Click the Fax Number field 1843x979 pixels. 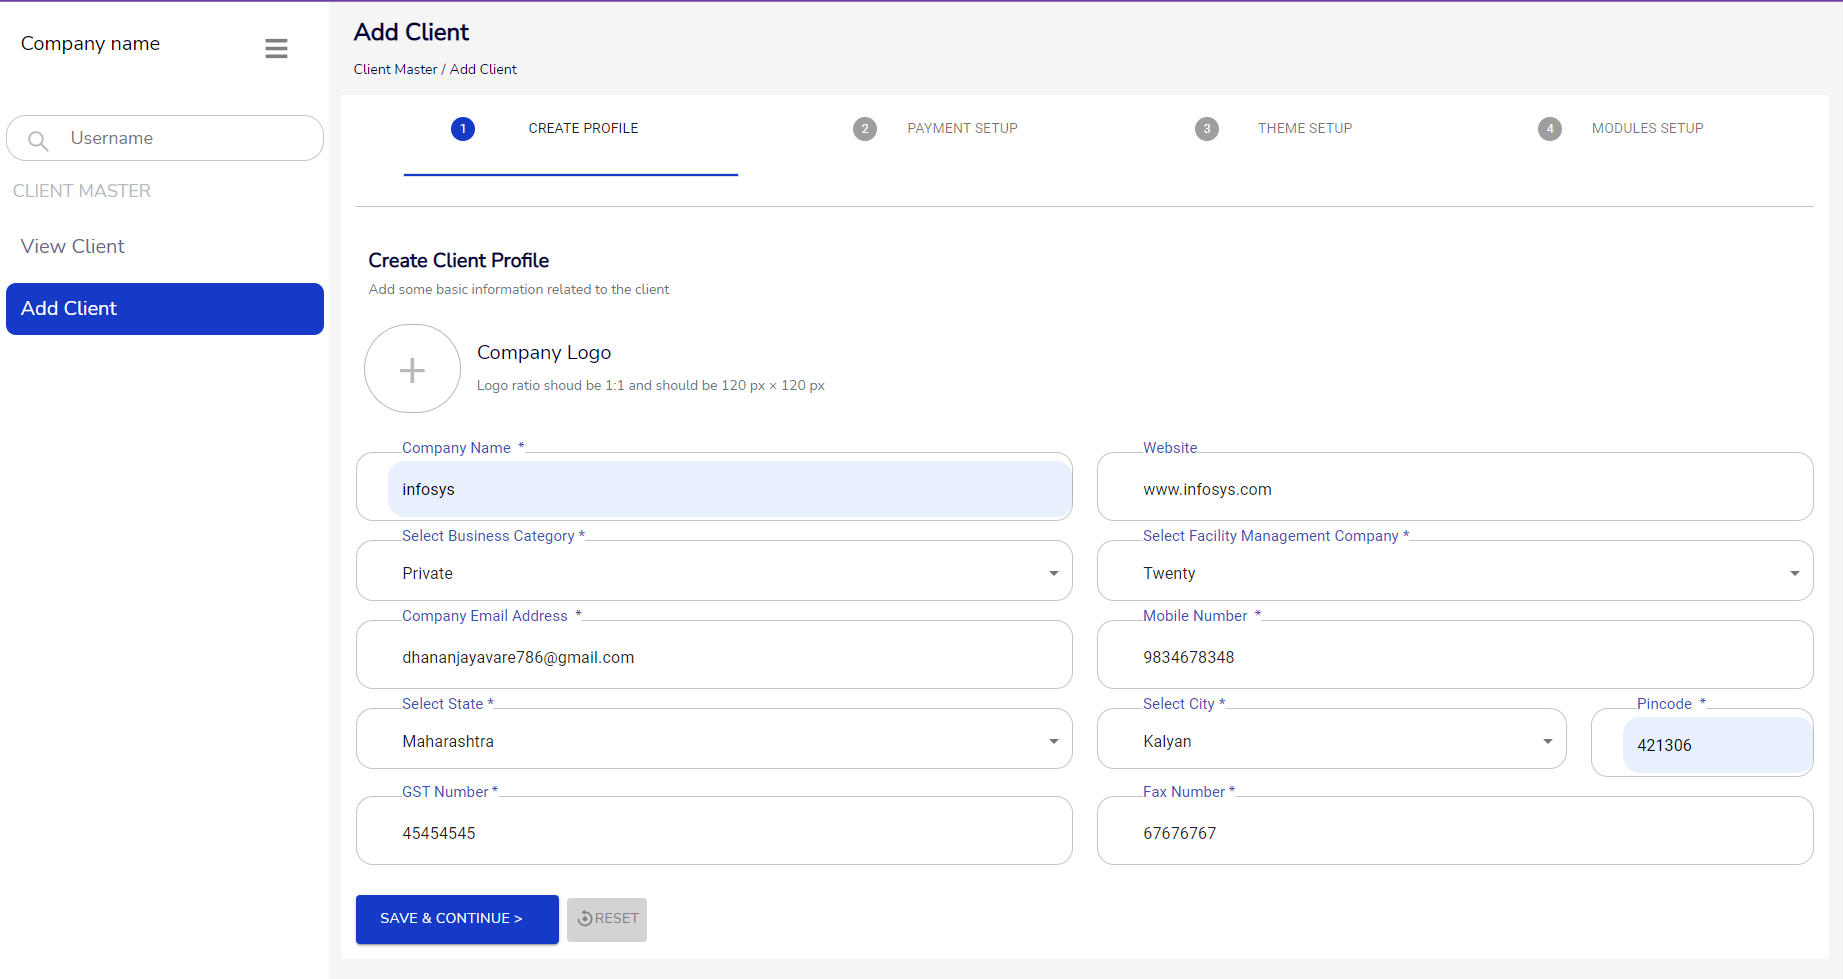1455,832
